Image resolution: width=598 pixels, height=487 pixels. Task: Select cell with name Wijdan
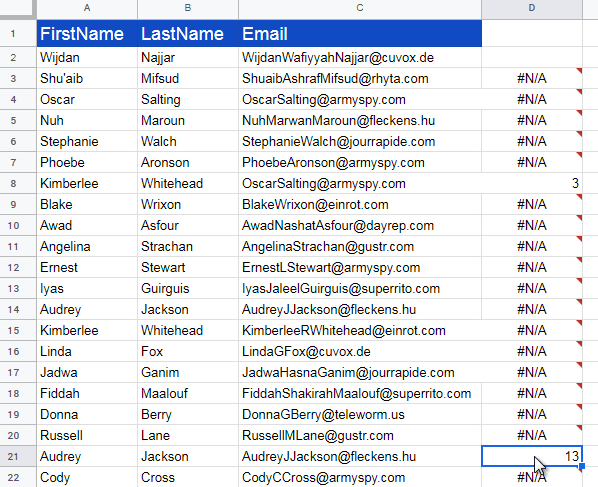[x=87, y=58]
